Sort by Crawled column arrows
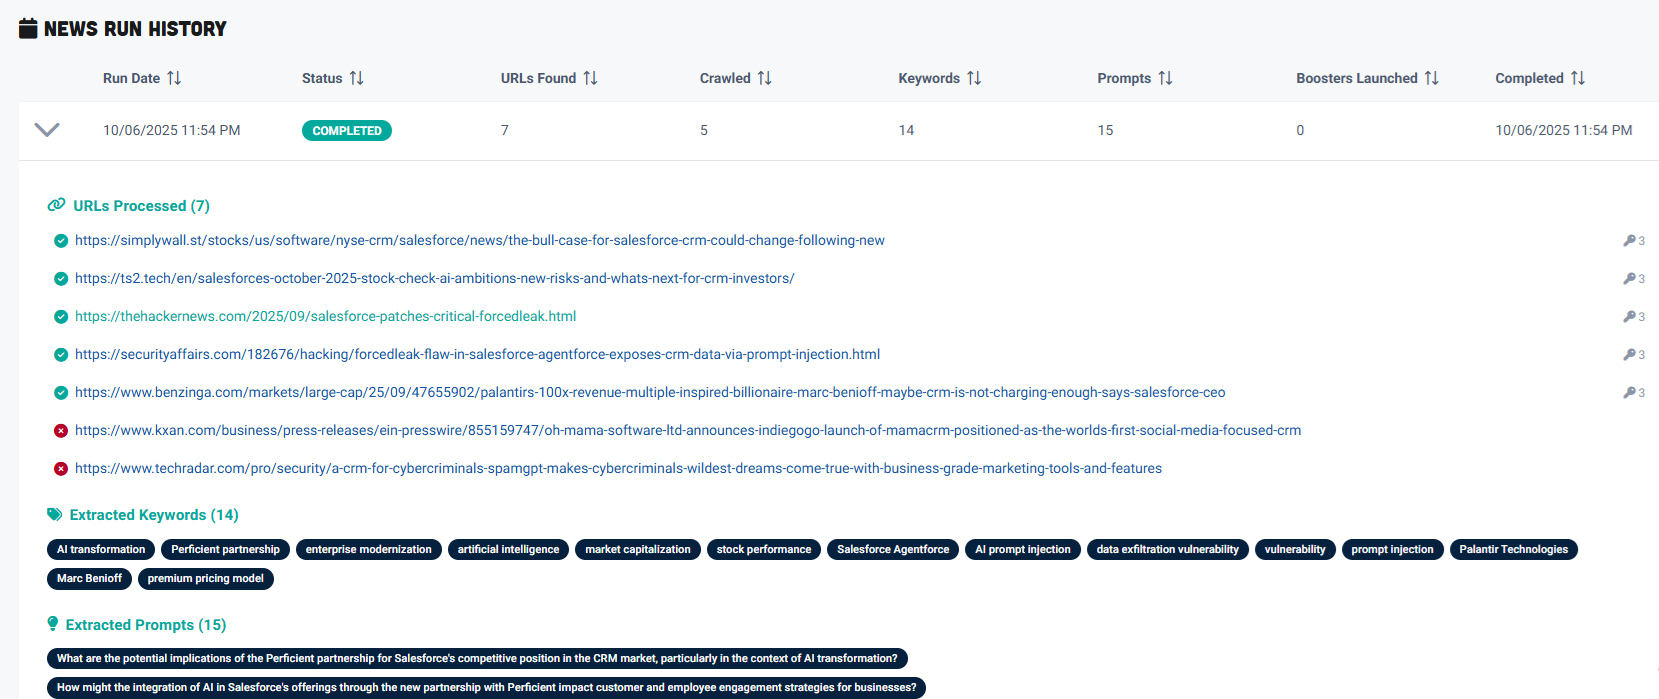The width and height of the screenshot is (1659, 699). pyautogui.click(x=765, y=78)
